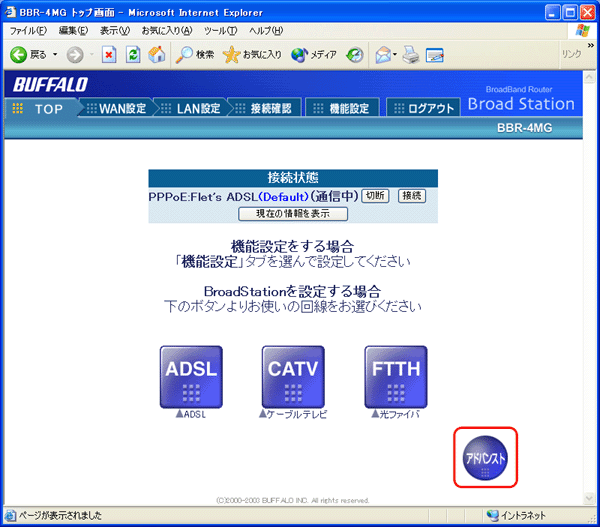
Task: Switch to the LAN設定 tab
Action: tap(191, 109)
